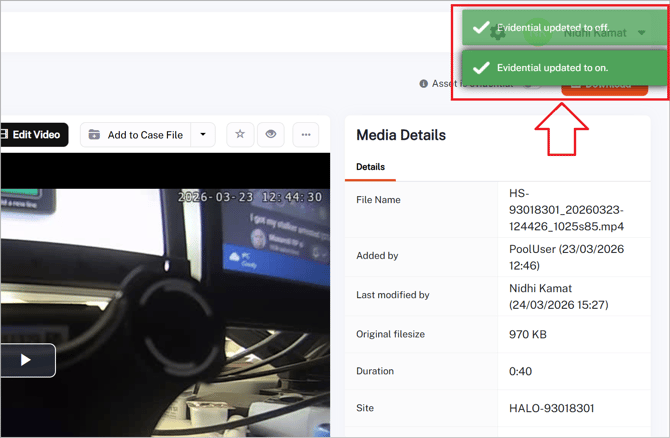The width and height of the screenshot is (670, 438).
Task: Dismiss the 'Evidential updated to on.' notification
Action: pyautogui.click(x=564, y=68)
